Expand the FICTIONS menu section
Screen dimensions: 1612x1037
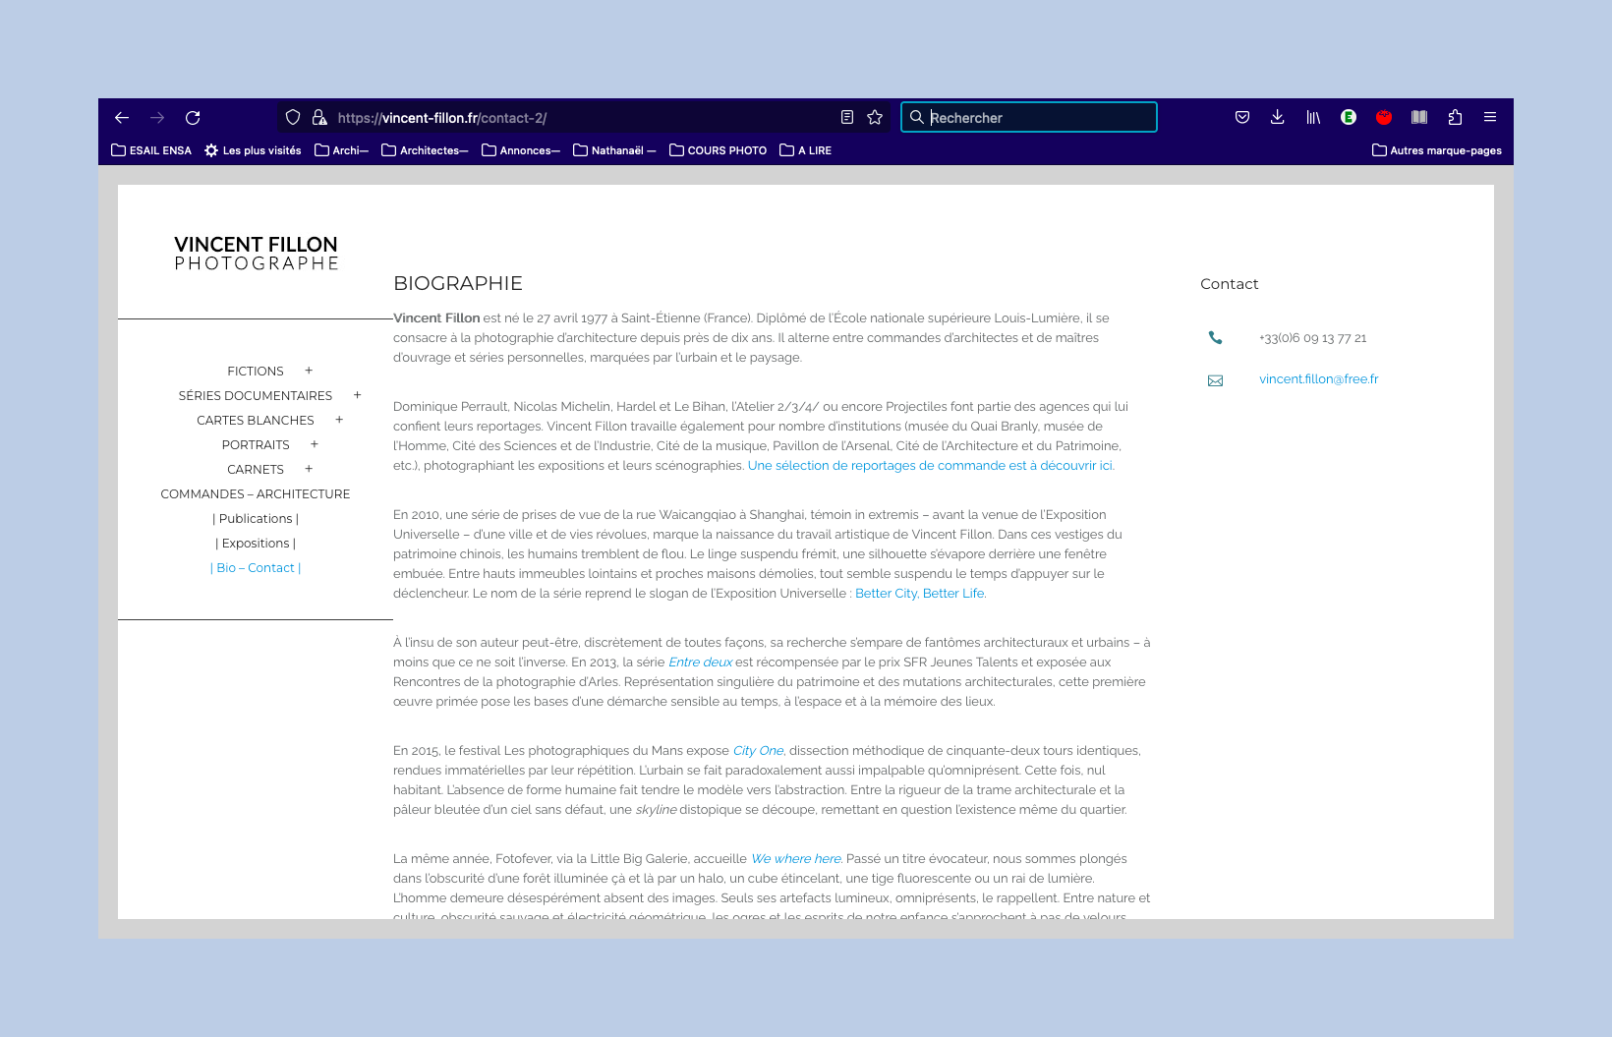(x=309, y=371)
